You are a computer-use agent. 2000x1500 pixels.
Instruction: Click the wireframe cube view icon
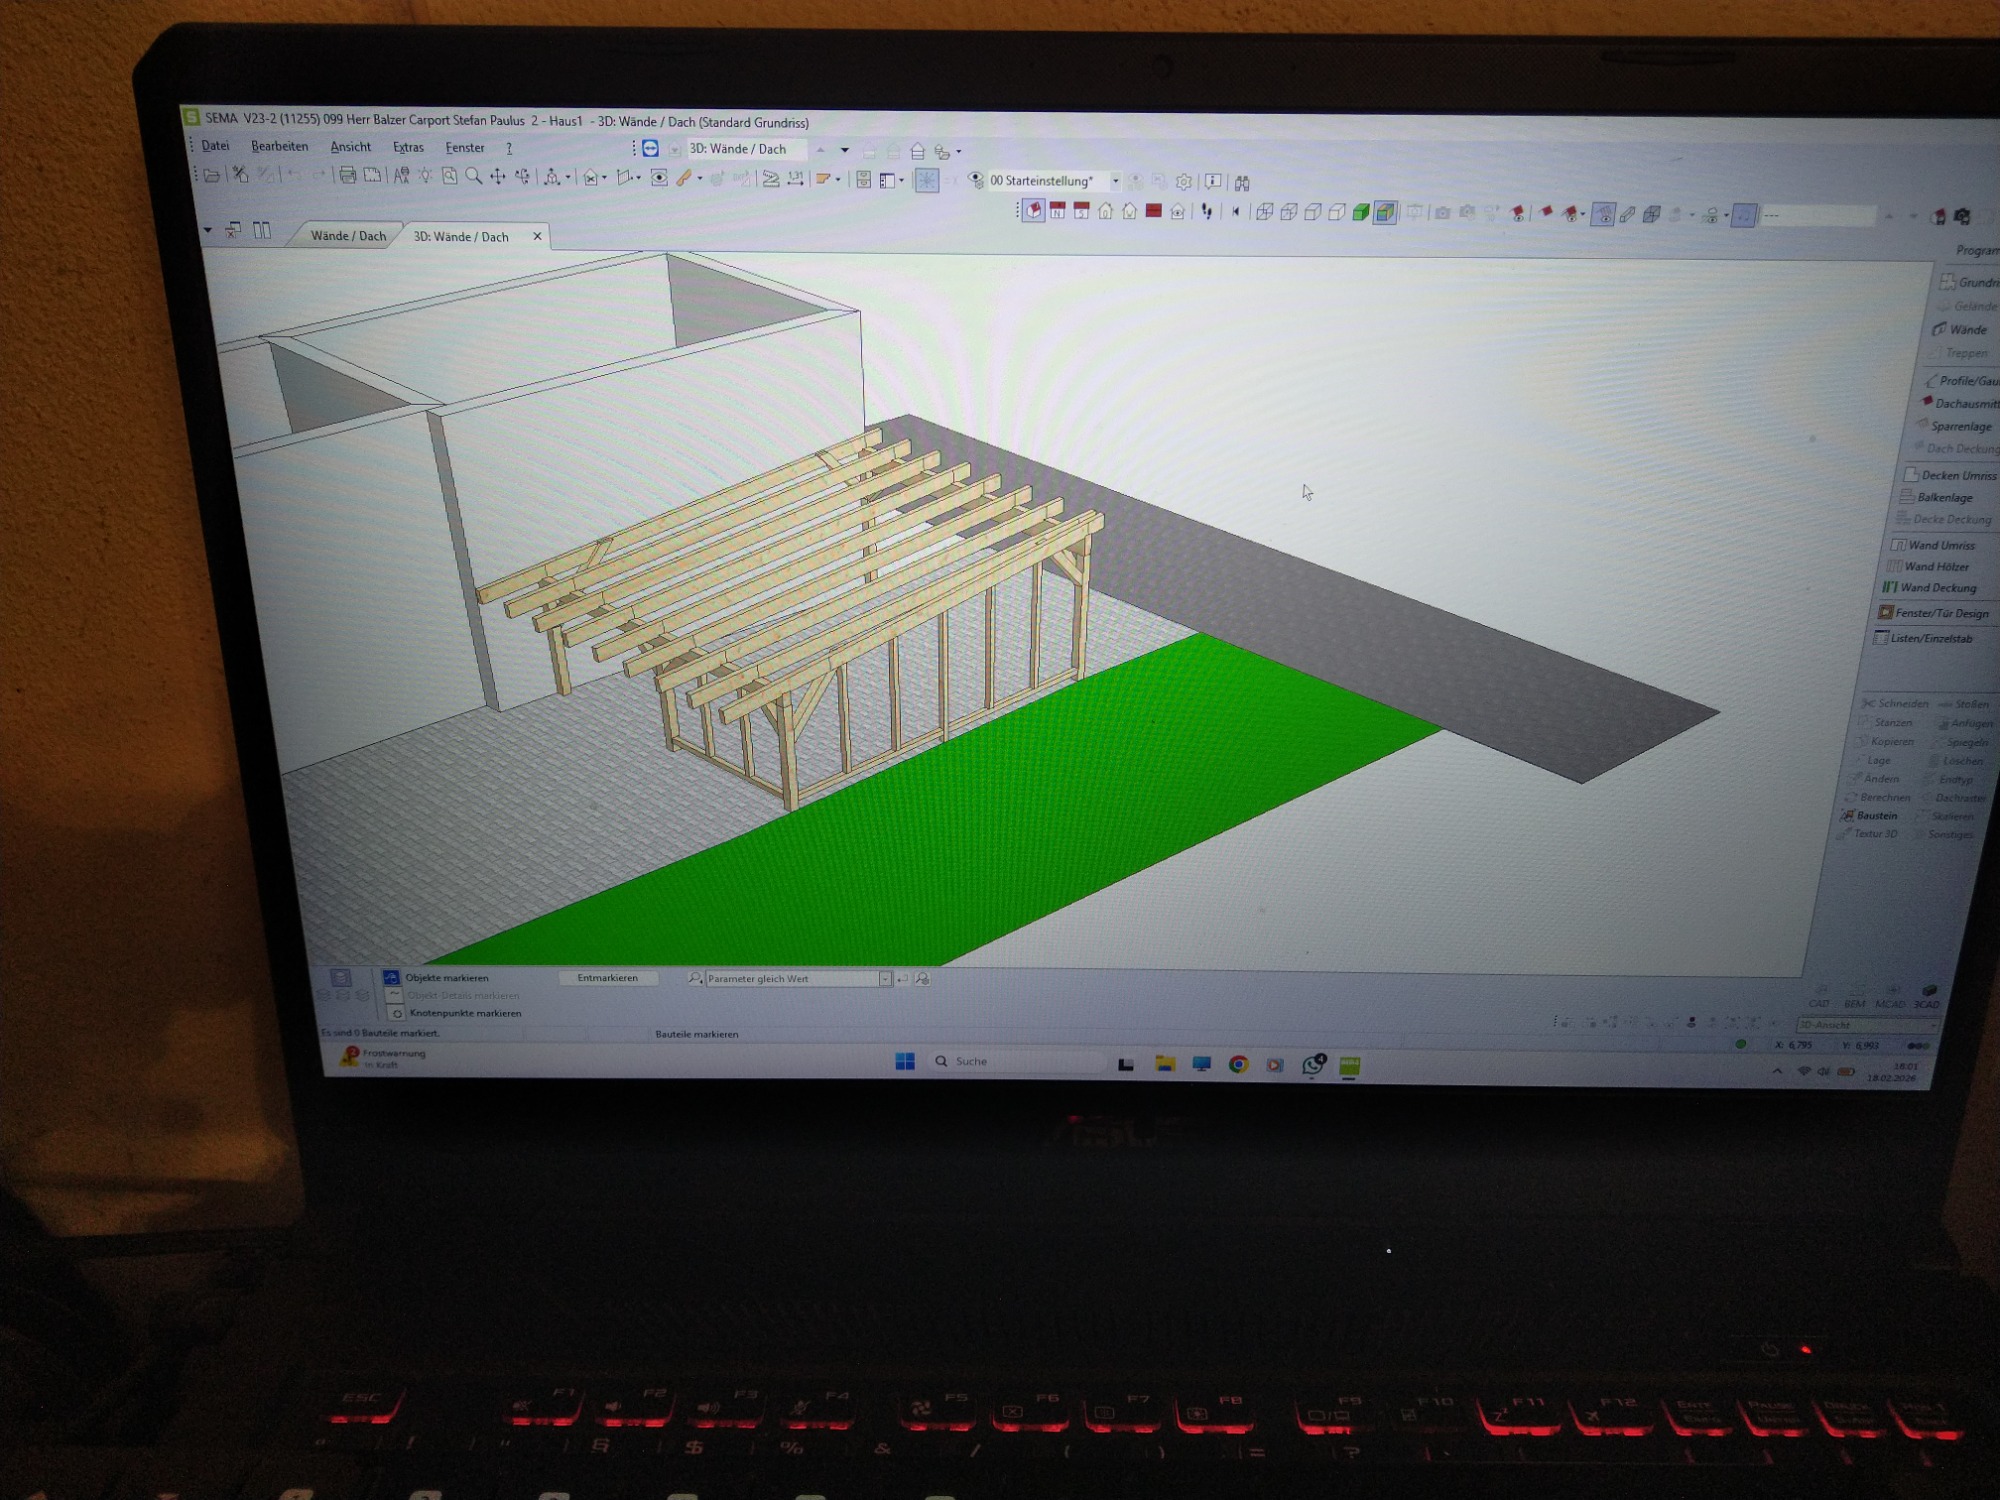1265,212
